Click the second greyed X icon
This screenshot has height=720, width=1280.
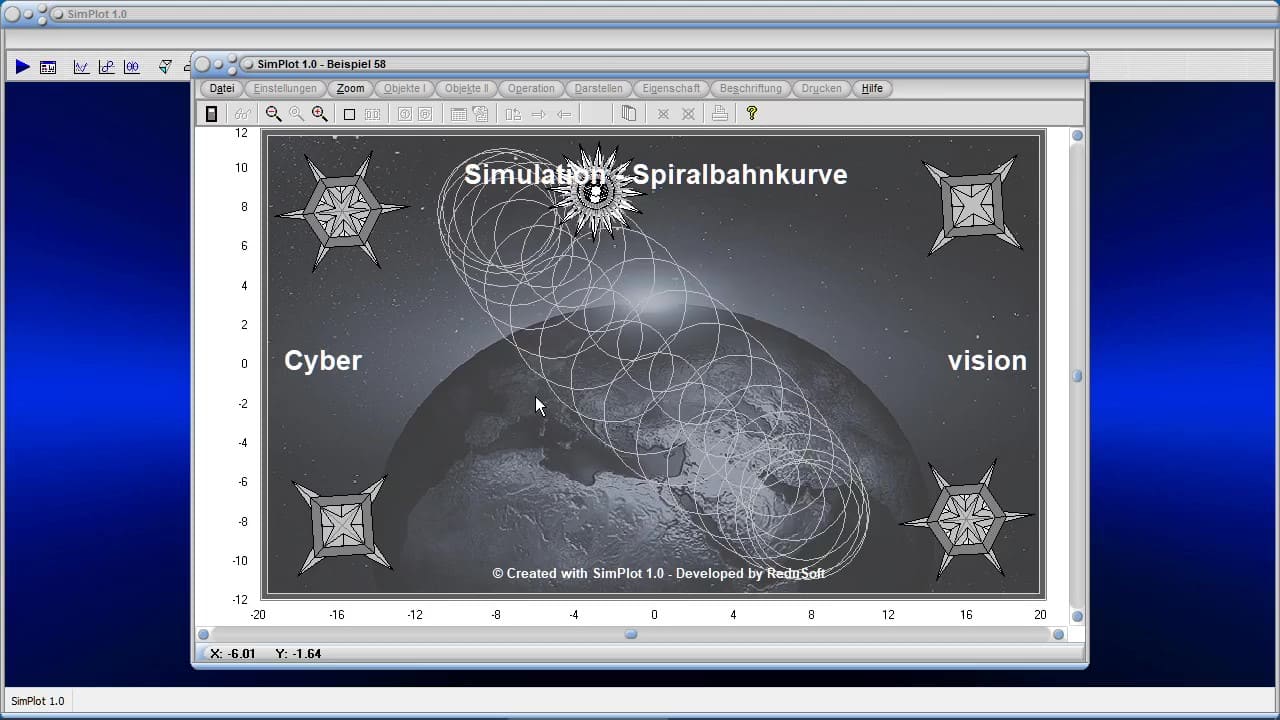click(688, 114)
